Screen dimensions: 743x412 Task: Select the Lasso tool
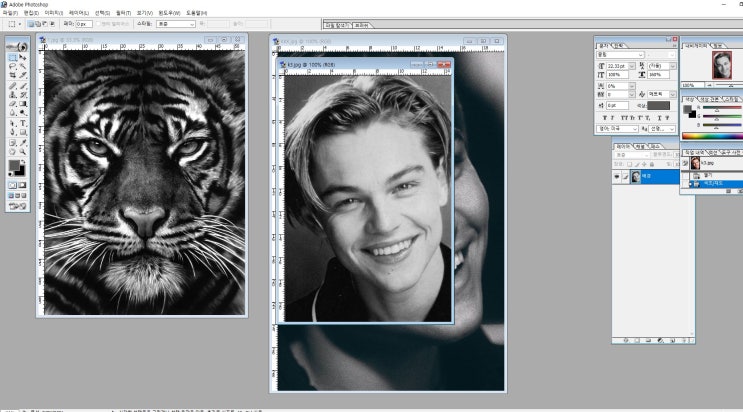click(13, 66)
